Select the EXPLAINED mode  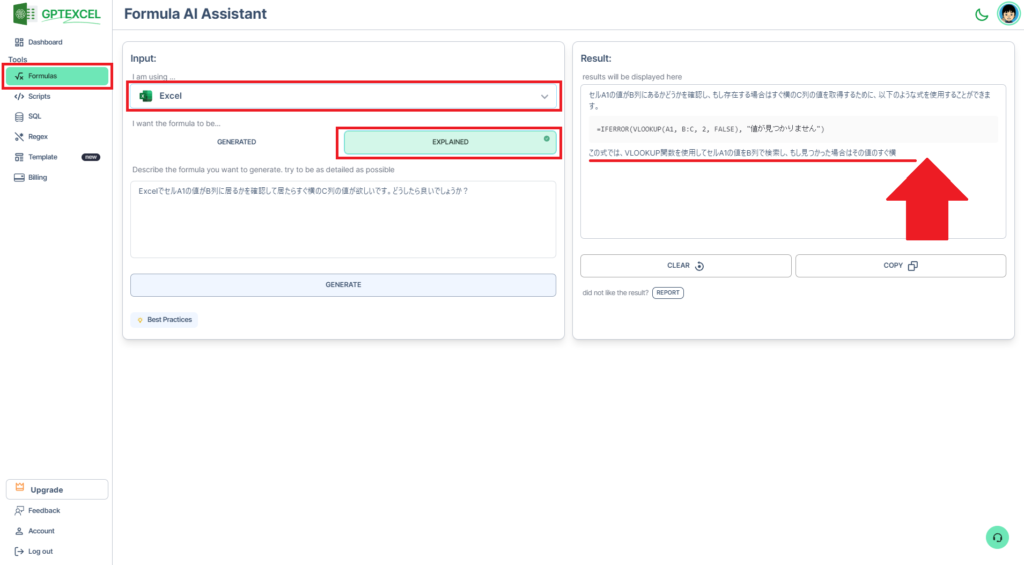pyautogui.click(x=450, y=142)
